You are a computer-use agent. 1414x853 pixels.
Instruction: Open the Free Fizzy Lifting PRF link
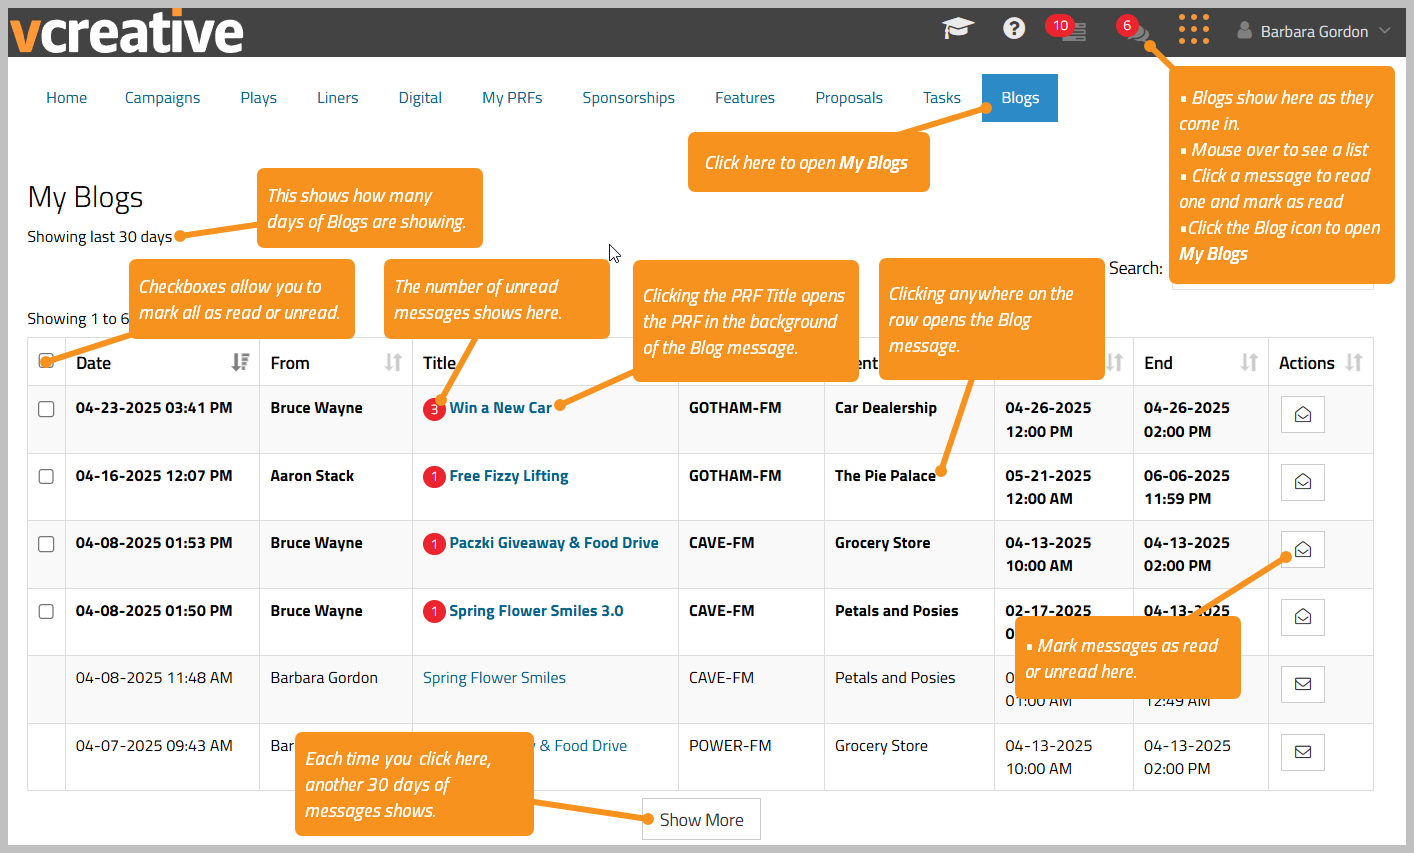click(508, 476)
